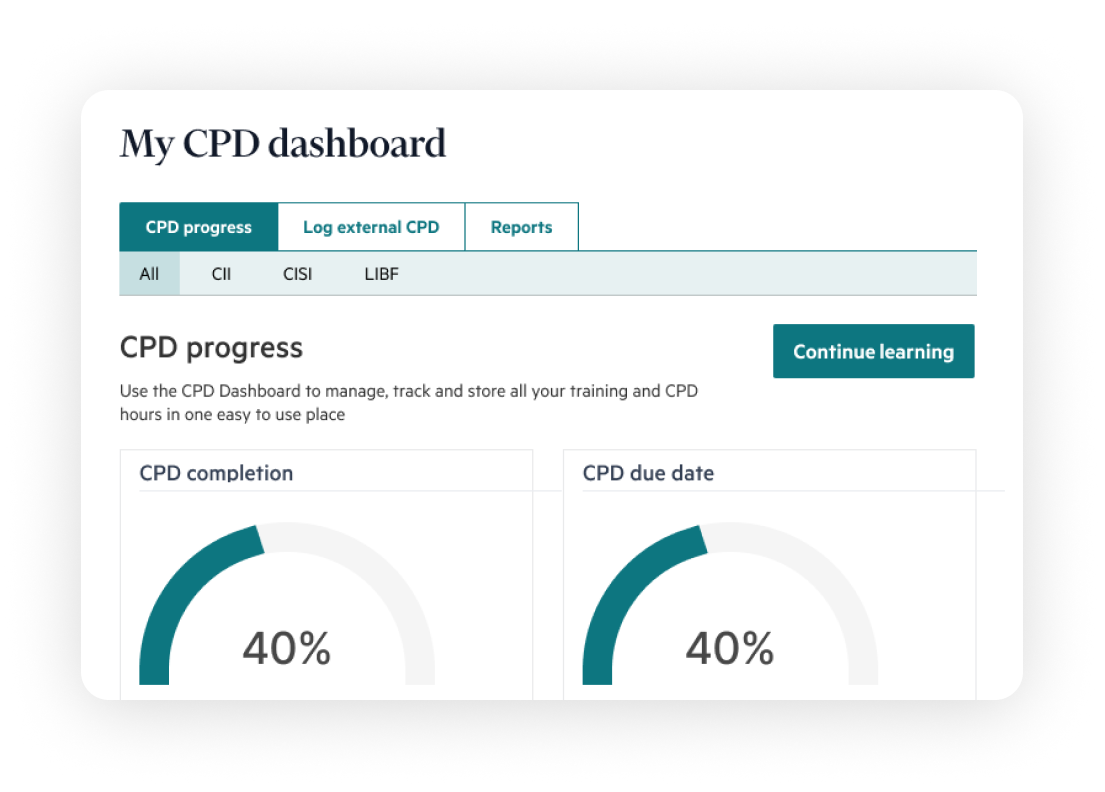This screenshot has height=792, width=1105.
Task: Switch to the Log external CPD tab
Action: point(371,227)
